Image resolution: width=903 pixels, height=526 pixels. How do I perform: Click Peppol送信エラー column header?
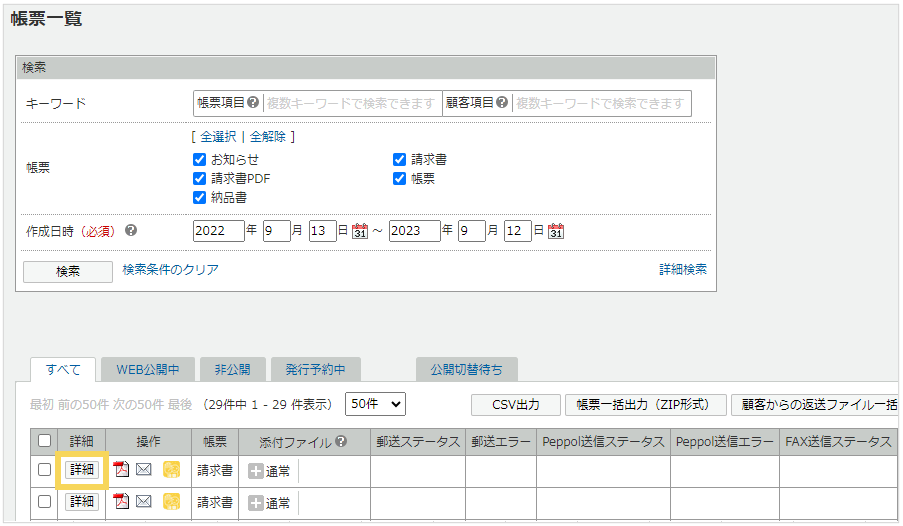[724, 442]
